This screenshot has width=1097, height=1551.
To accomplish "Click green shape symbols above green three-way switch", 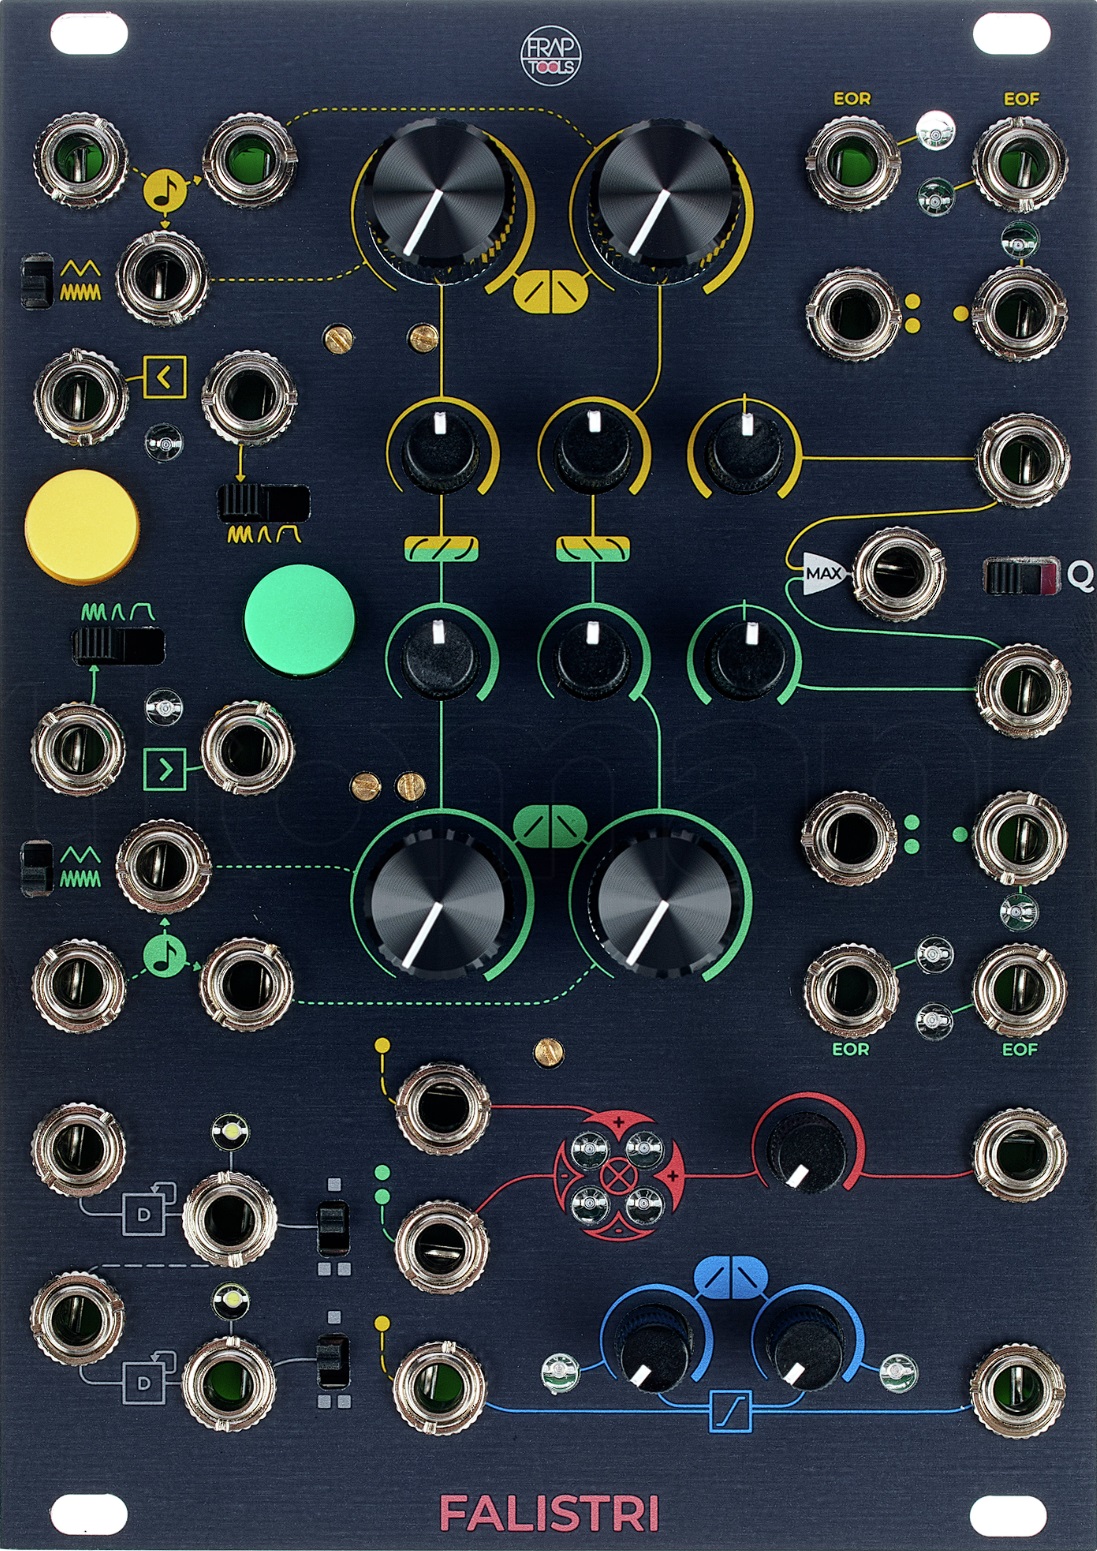I will pyautogui.click(x=118, y=611).
